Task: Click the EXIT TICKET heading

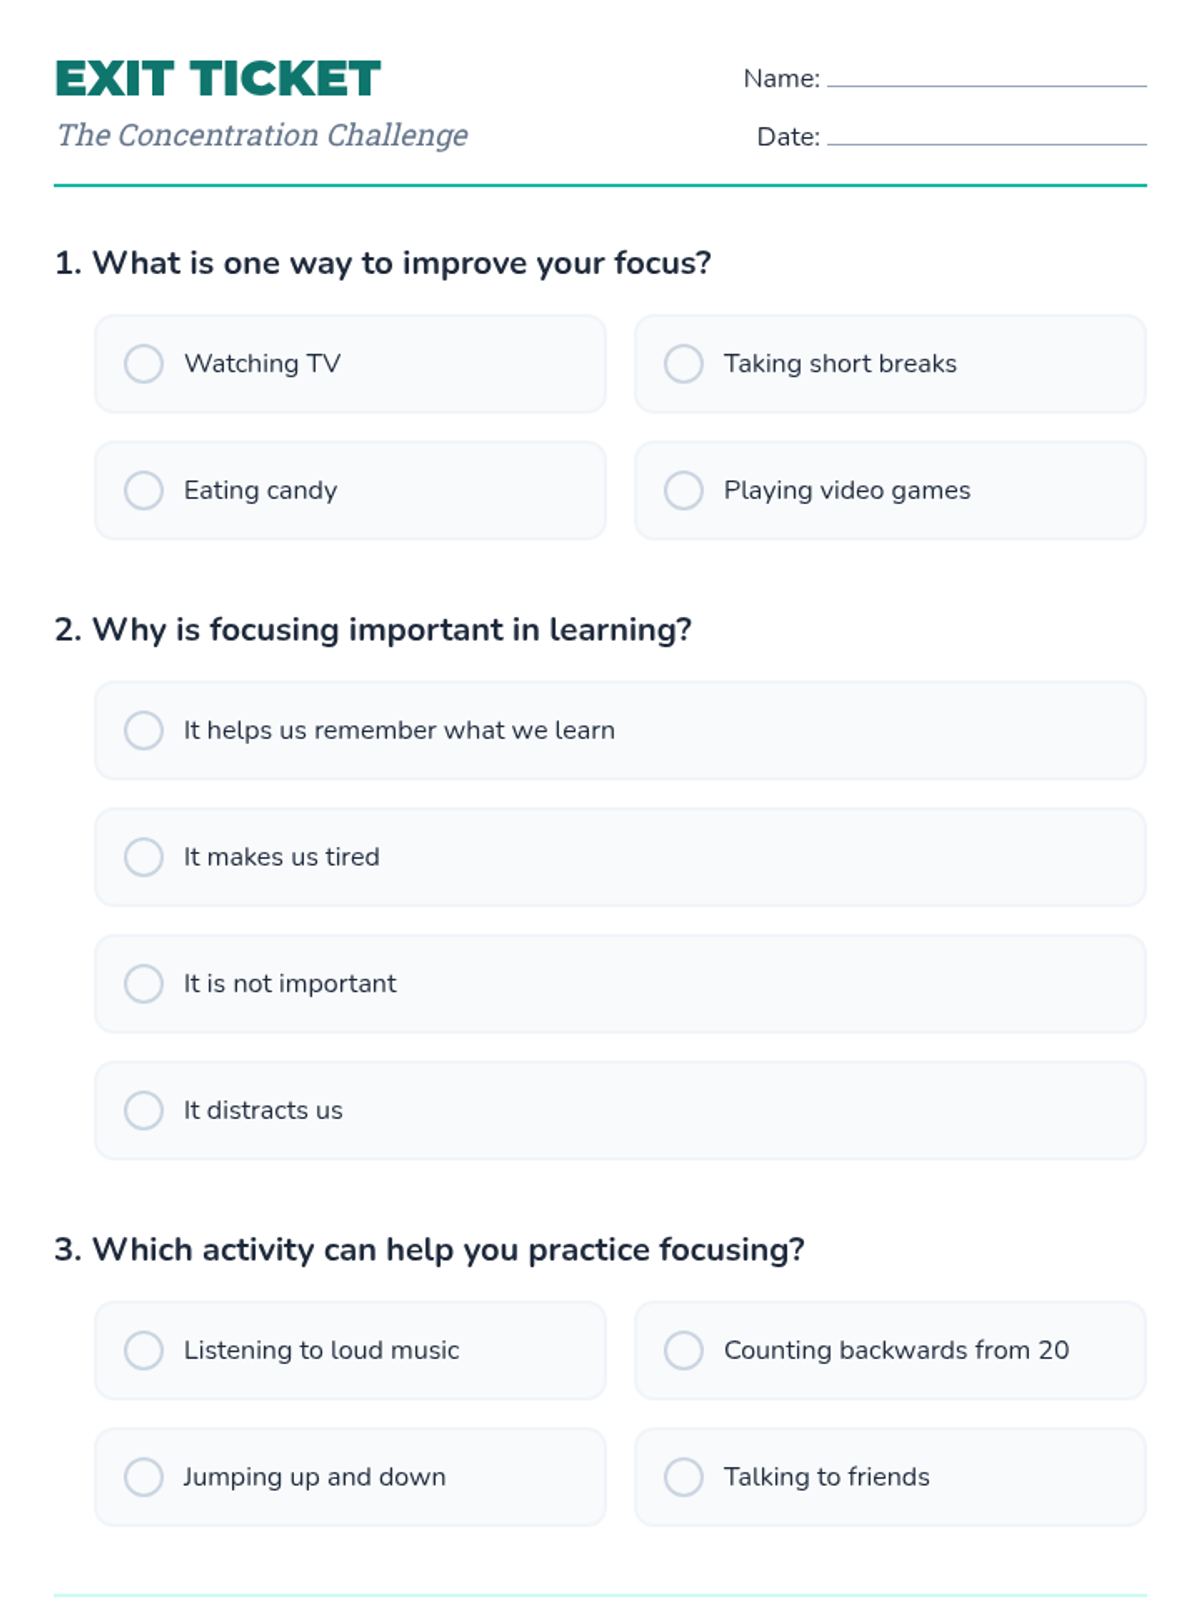Action: 218,79
